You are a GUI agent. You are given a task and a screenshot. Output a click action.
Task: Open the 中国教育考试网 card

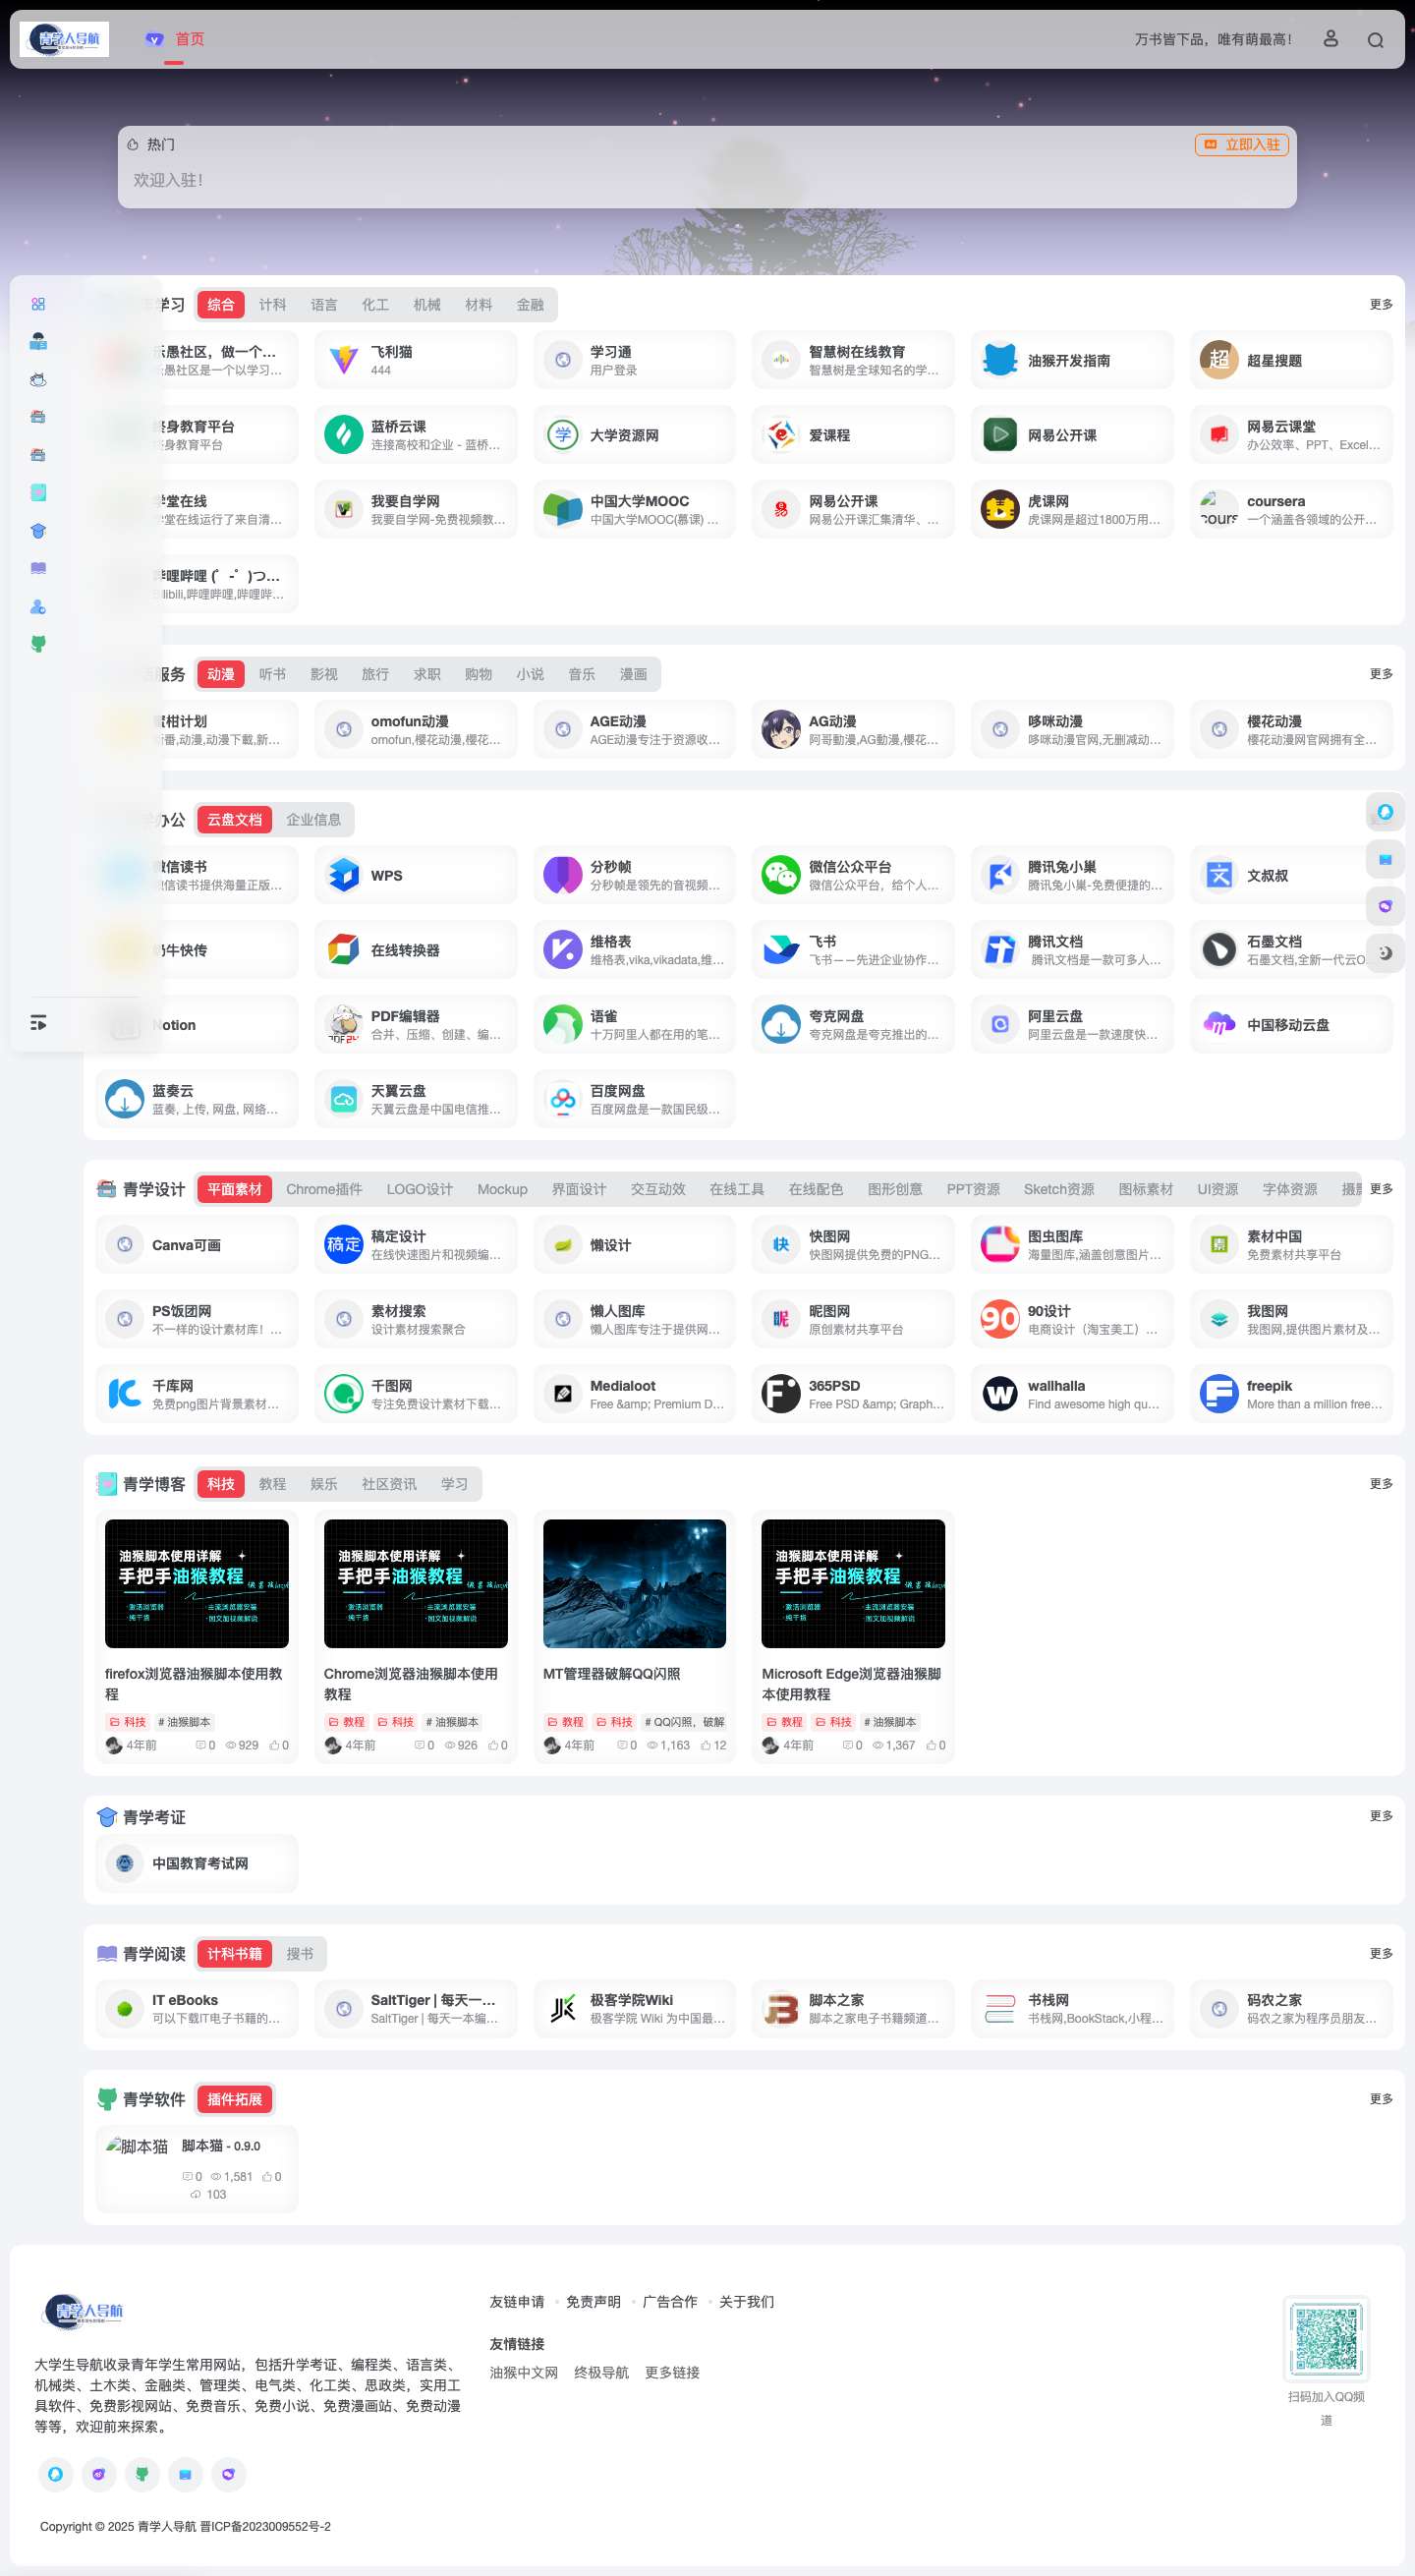click(197, 1864)
